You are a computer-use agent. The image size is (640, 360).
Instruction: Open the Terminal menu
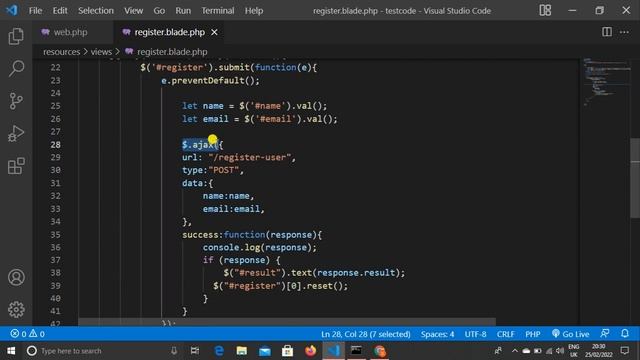218,11
